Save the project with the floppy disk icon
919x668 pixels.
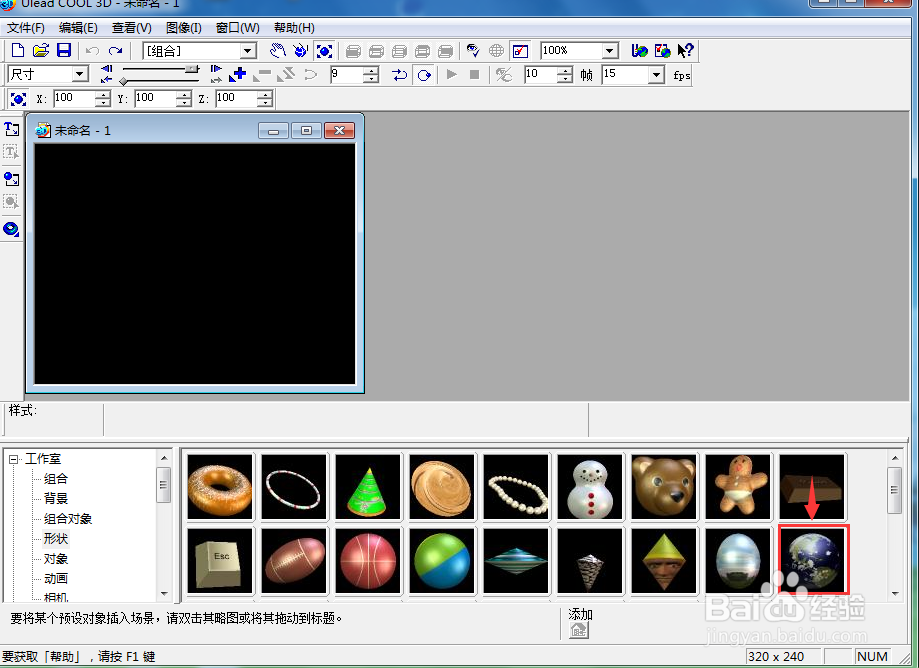point(63,51)
